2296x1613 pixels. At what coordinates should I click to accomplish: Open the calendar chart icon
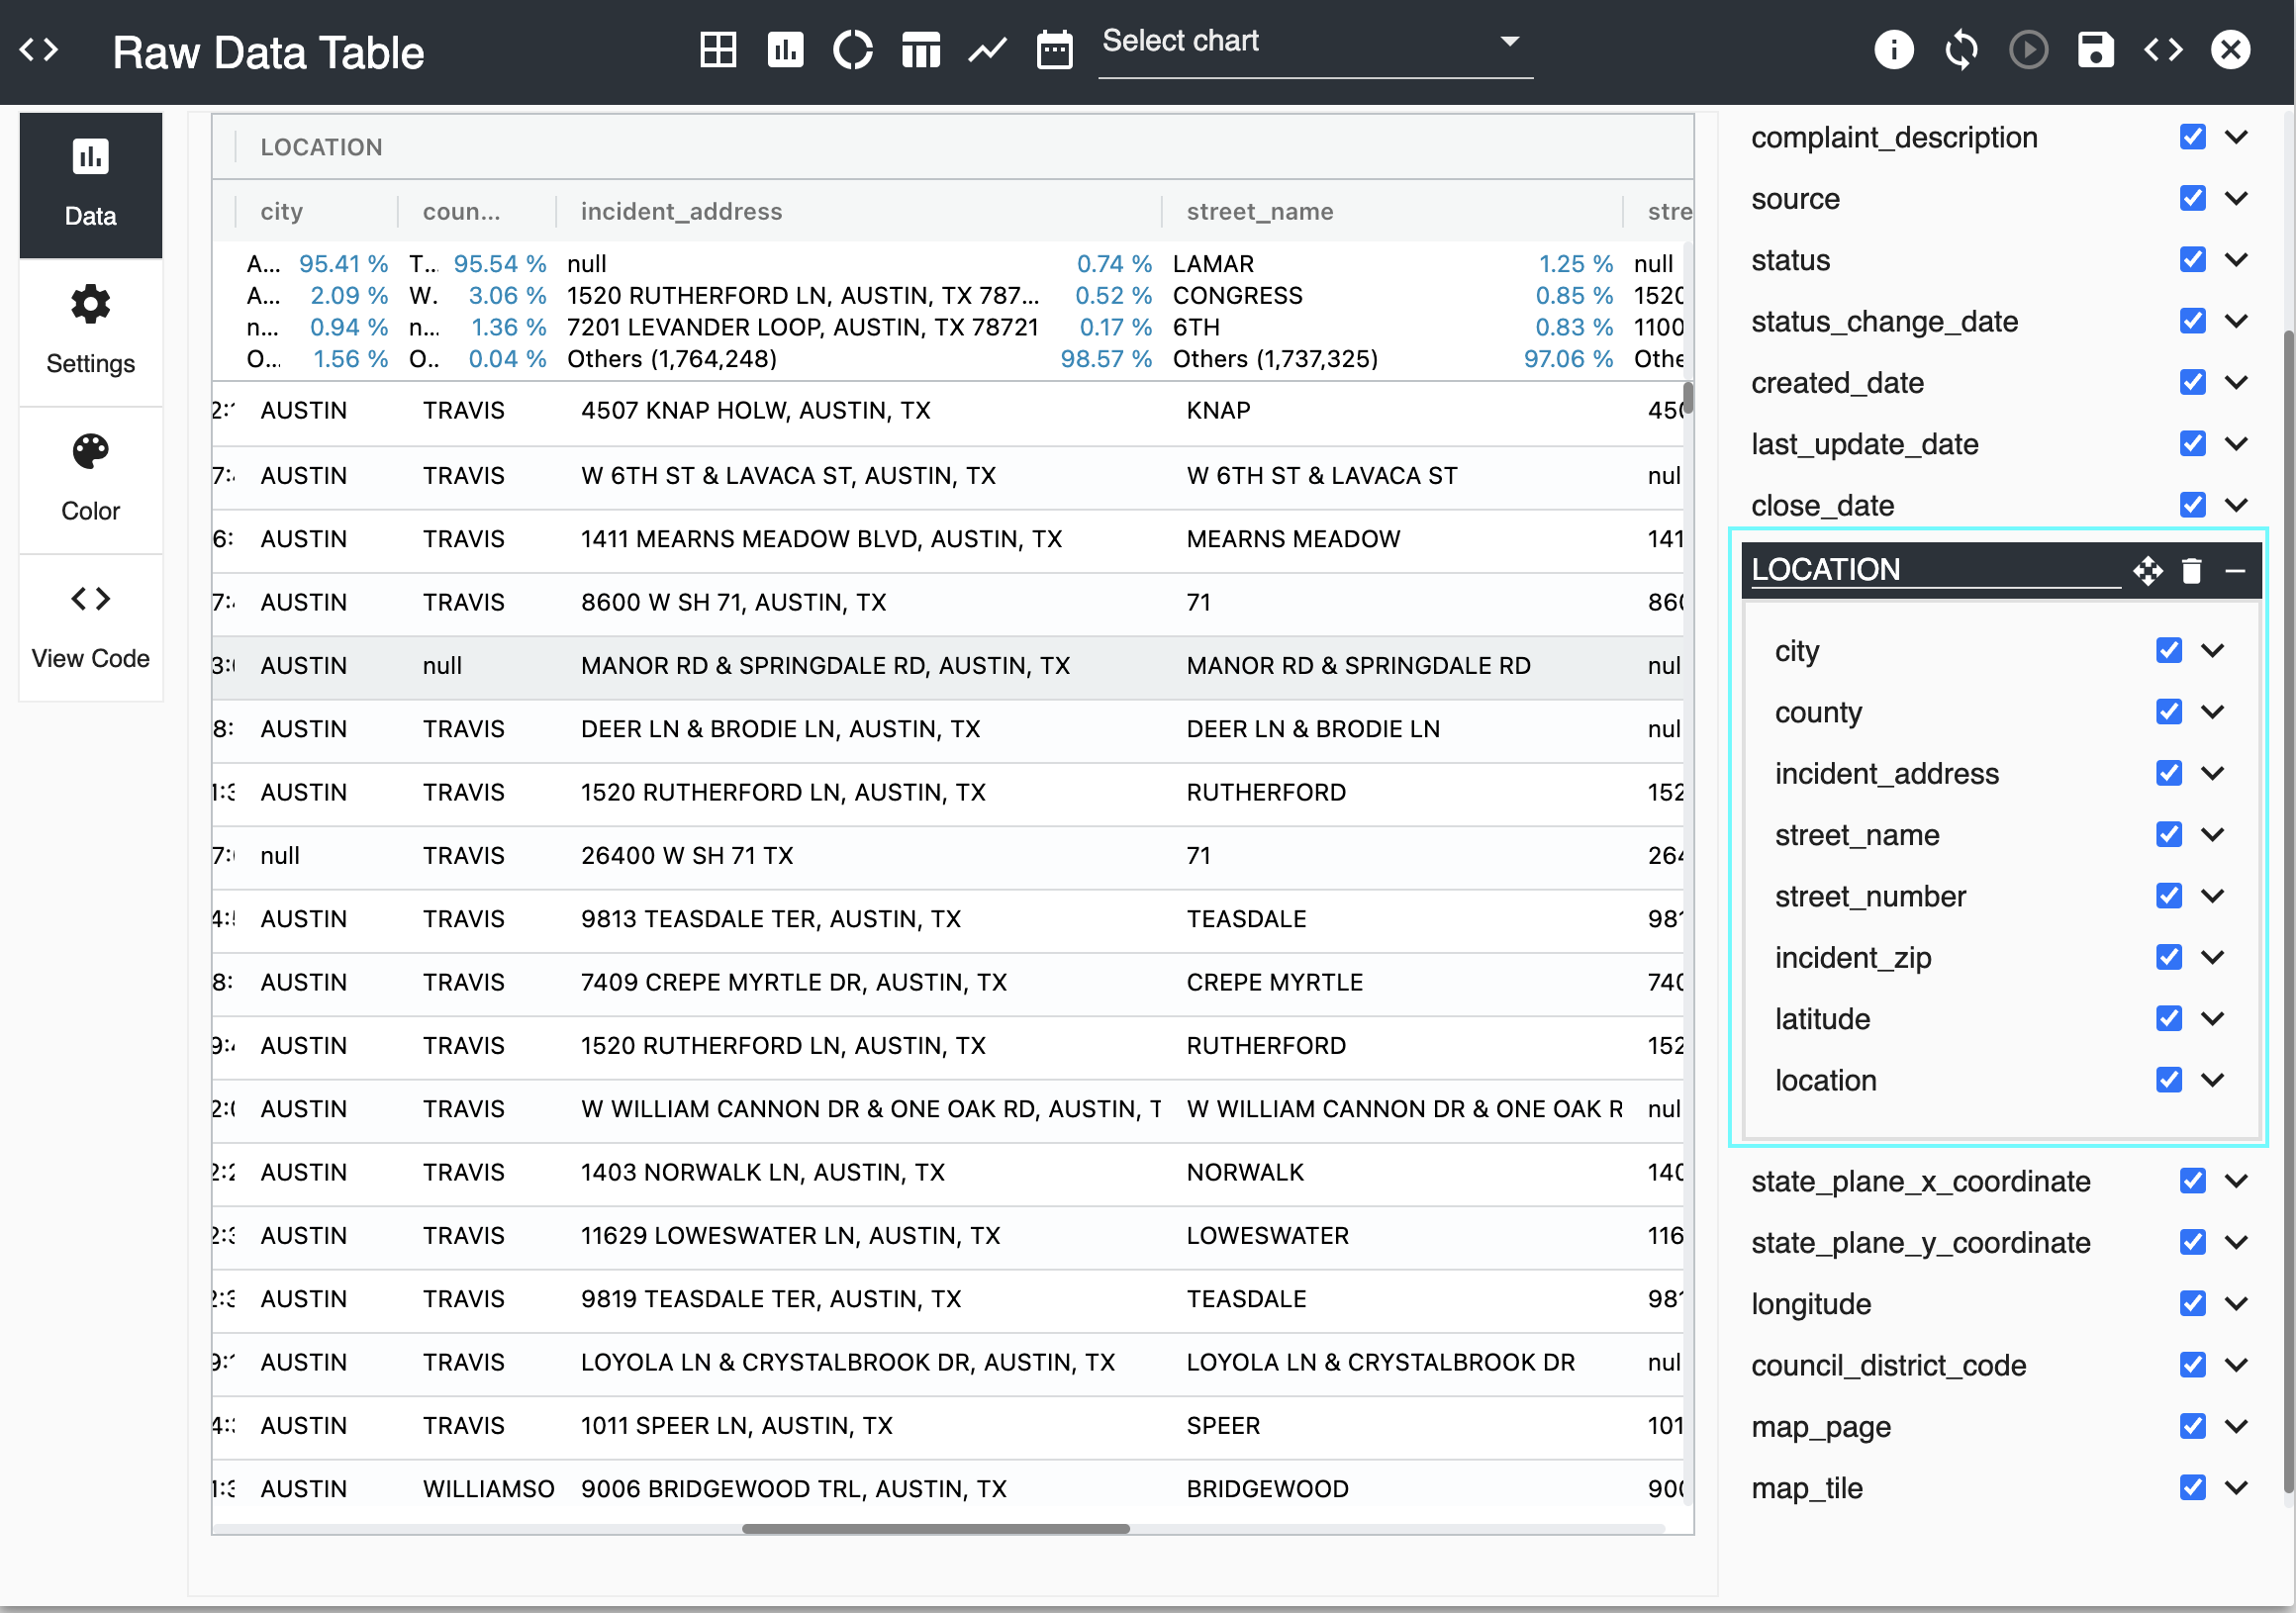point(1054,50)
